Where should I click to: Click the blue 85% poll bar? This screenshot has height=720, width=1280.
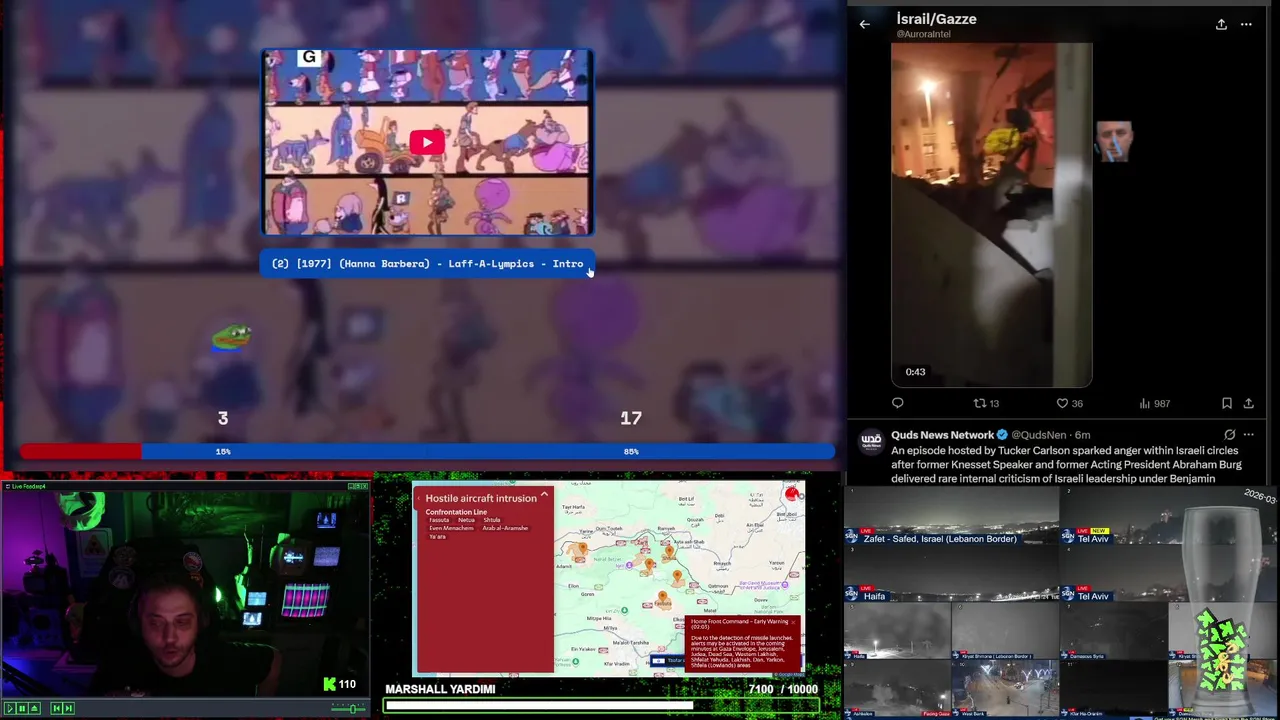[x=488, y=452]
